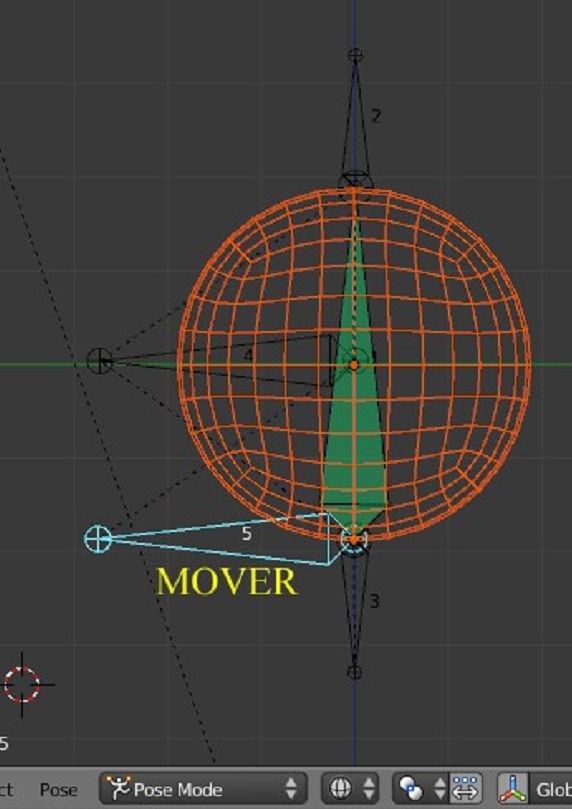Click the top tip joint of bone 2
572x809 pixels.
(355, 55)
